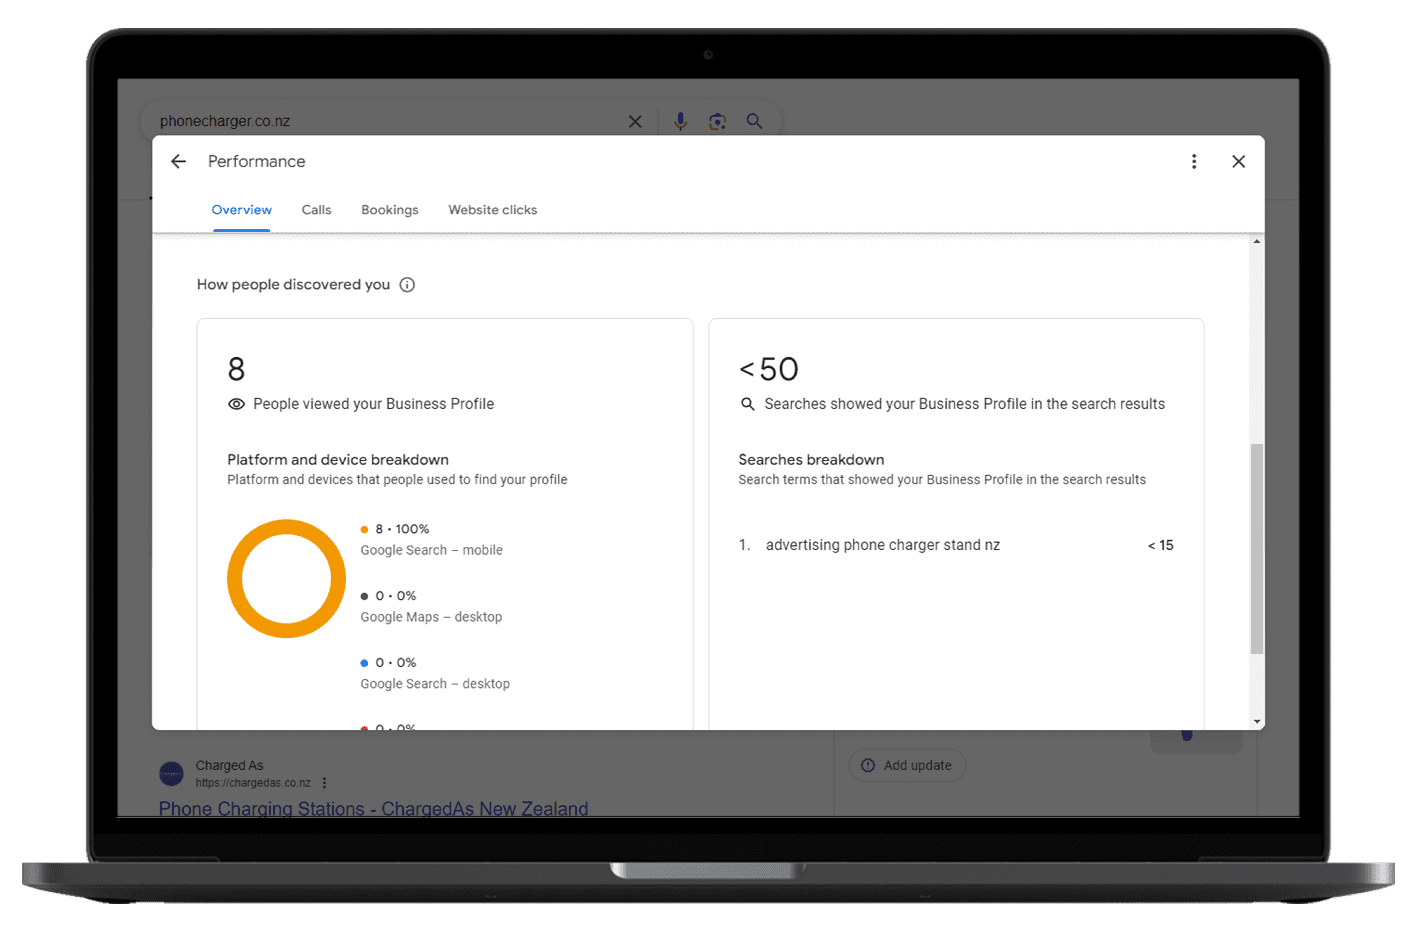
Task: Clear the search box with X icon
Action: pyautogui.click(x=635, y=121)
